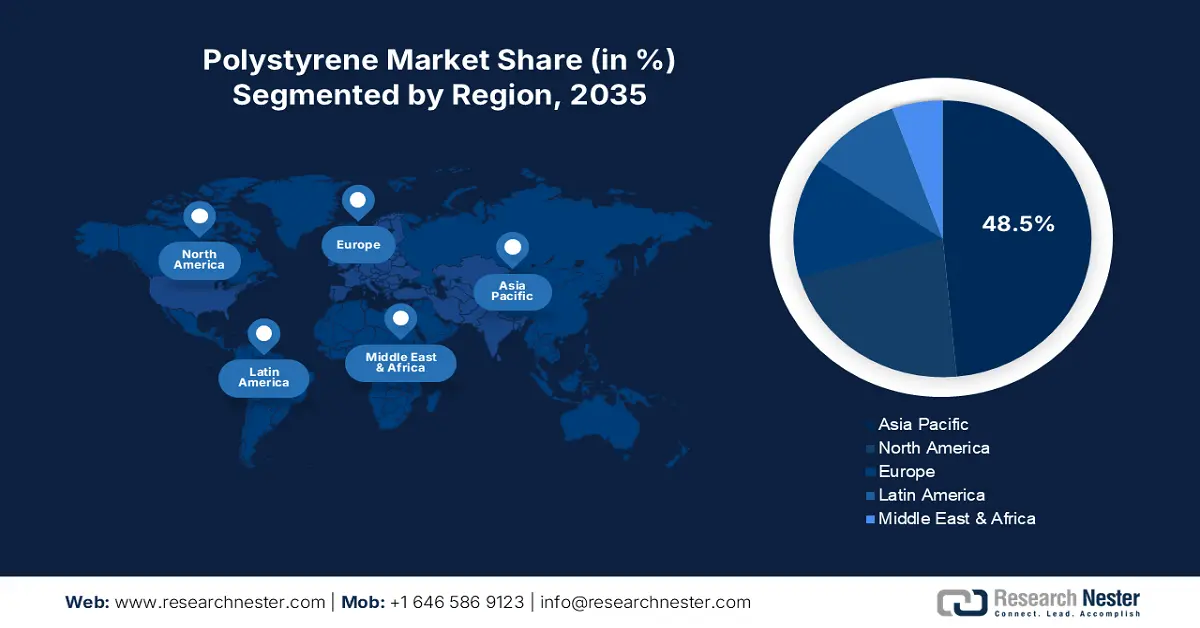The width and height of the screenshot is (1200, 628).
Task: Click the Middle East & Africa legend entry
Action: (951, 518)
